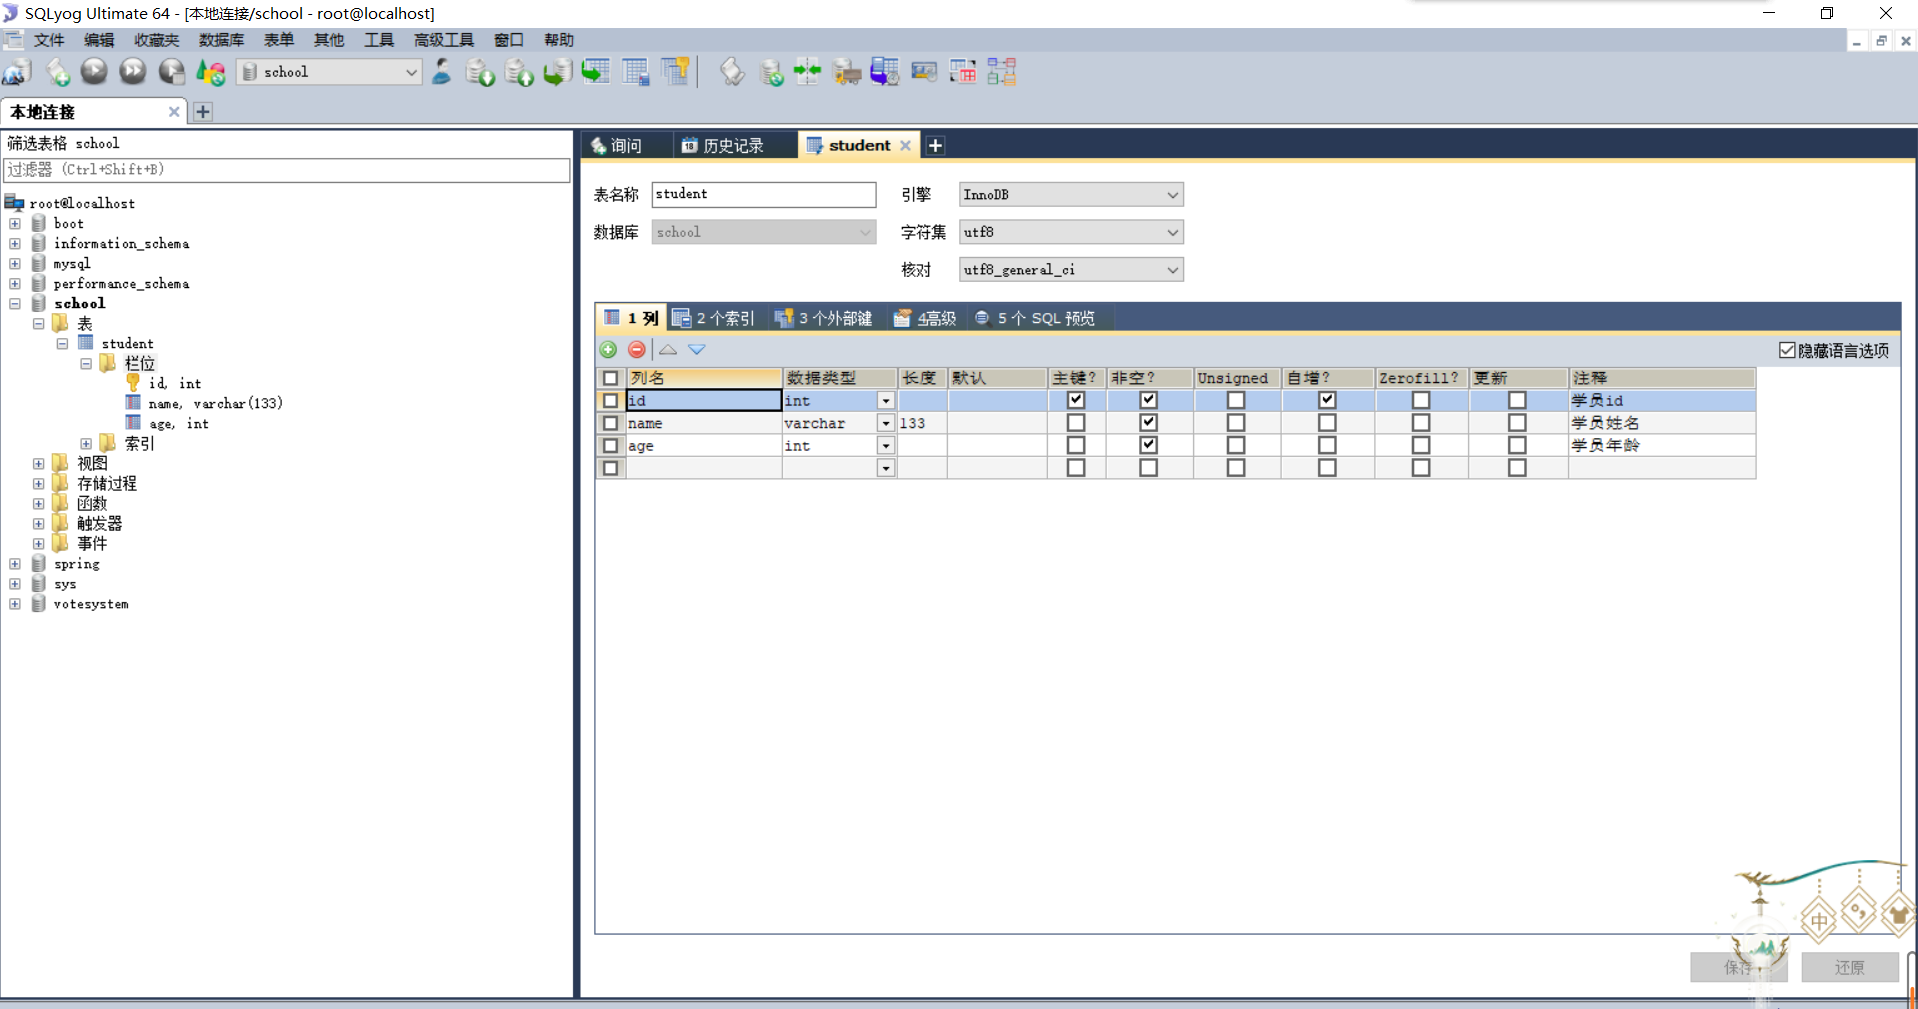
Task: Click the Scheduled Backup icon
Action: [x=885, y=72]
